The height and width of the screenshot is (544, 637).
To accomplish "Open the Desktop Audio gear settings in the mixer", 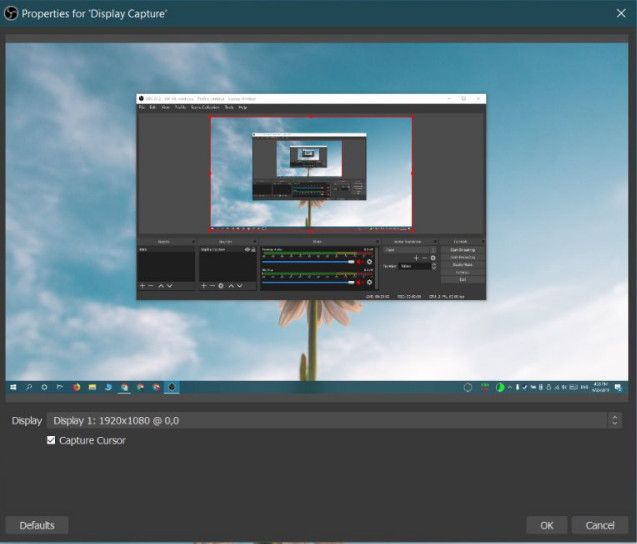I will tap(369, 262).
